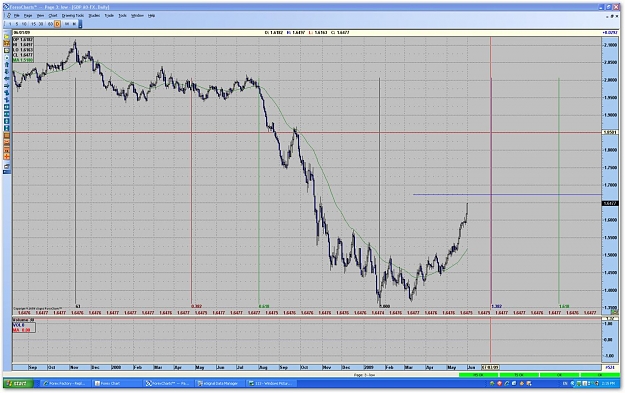Click the left arrow icon in left toolbar
The height and width of the screenshot is (393, 625).
pos(6,79)
